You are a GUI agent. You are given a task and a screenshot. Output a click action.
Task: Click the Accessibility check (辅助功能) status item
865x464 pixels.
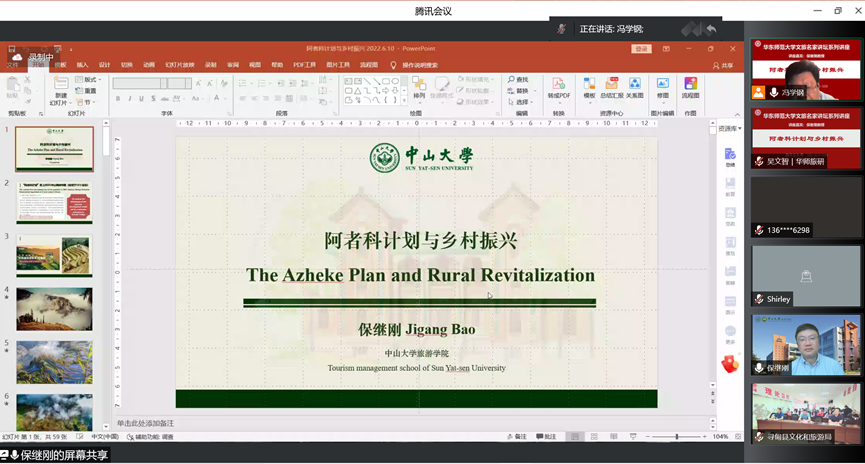(151, 436)
